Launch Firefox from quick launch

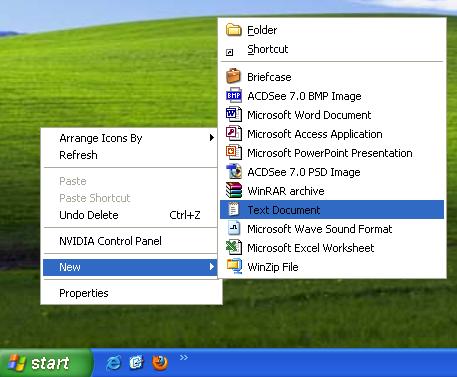(x=160, y=363)
